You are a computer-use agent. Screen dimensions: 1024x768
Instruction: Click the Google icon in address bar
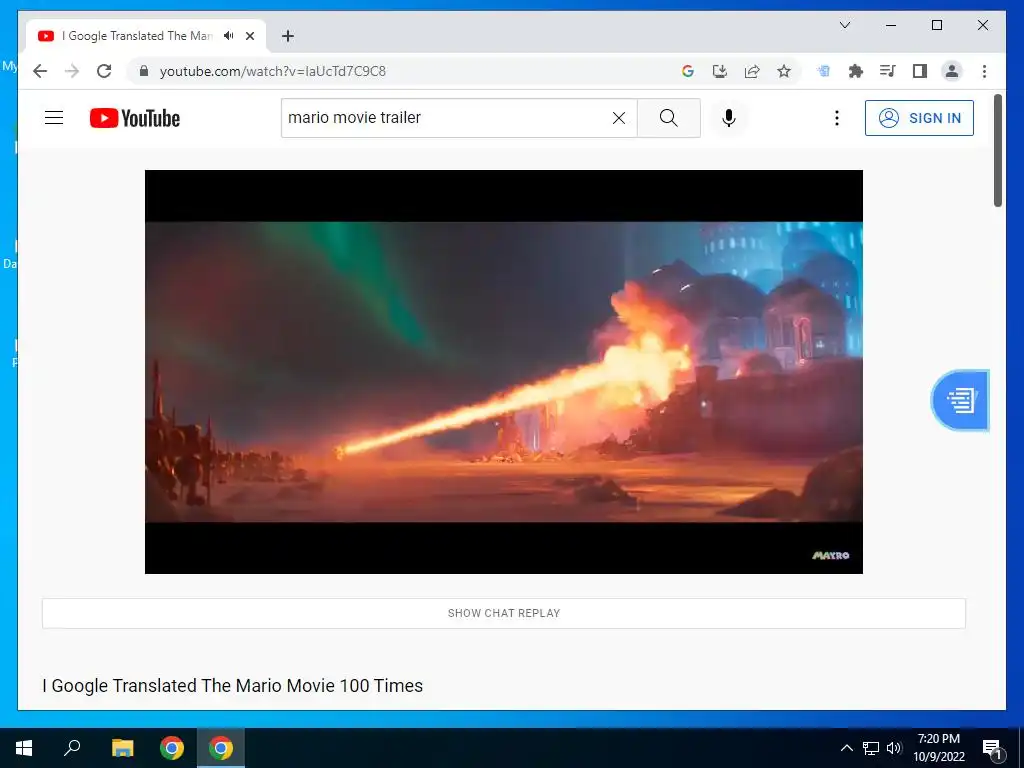[x=688, y=71]
